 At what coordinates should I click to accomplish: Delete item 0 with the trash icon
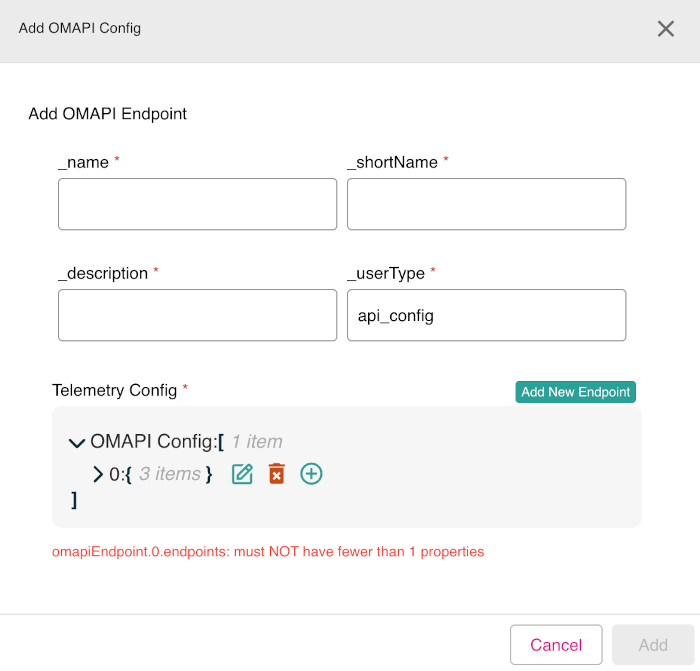[x=277, y=474]
